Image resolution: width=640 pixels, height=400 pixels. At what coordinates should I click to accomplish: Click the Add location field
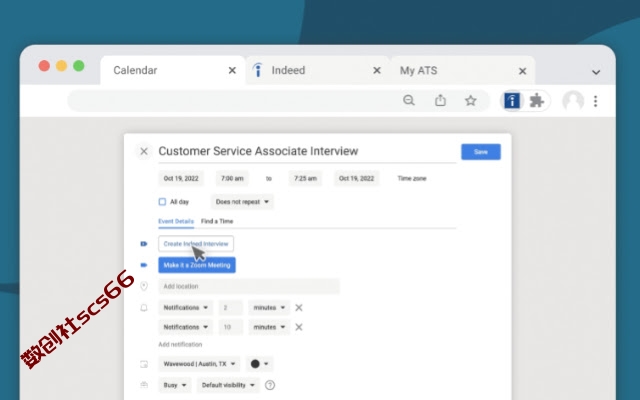click(249, 286)
